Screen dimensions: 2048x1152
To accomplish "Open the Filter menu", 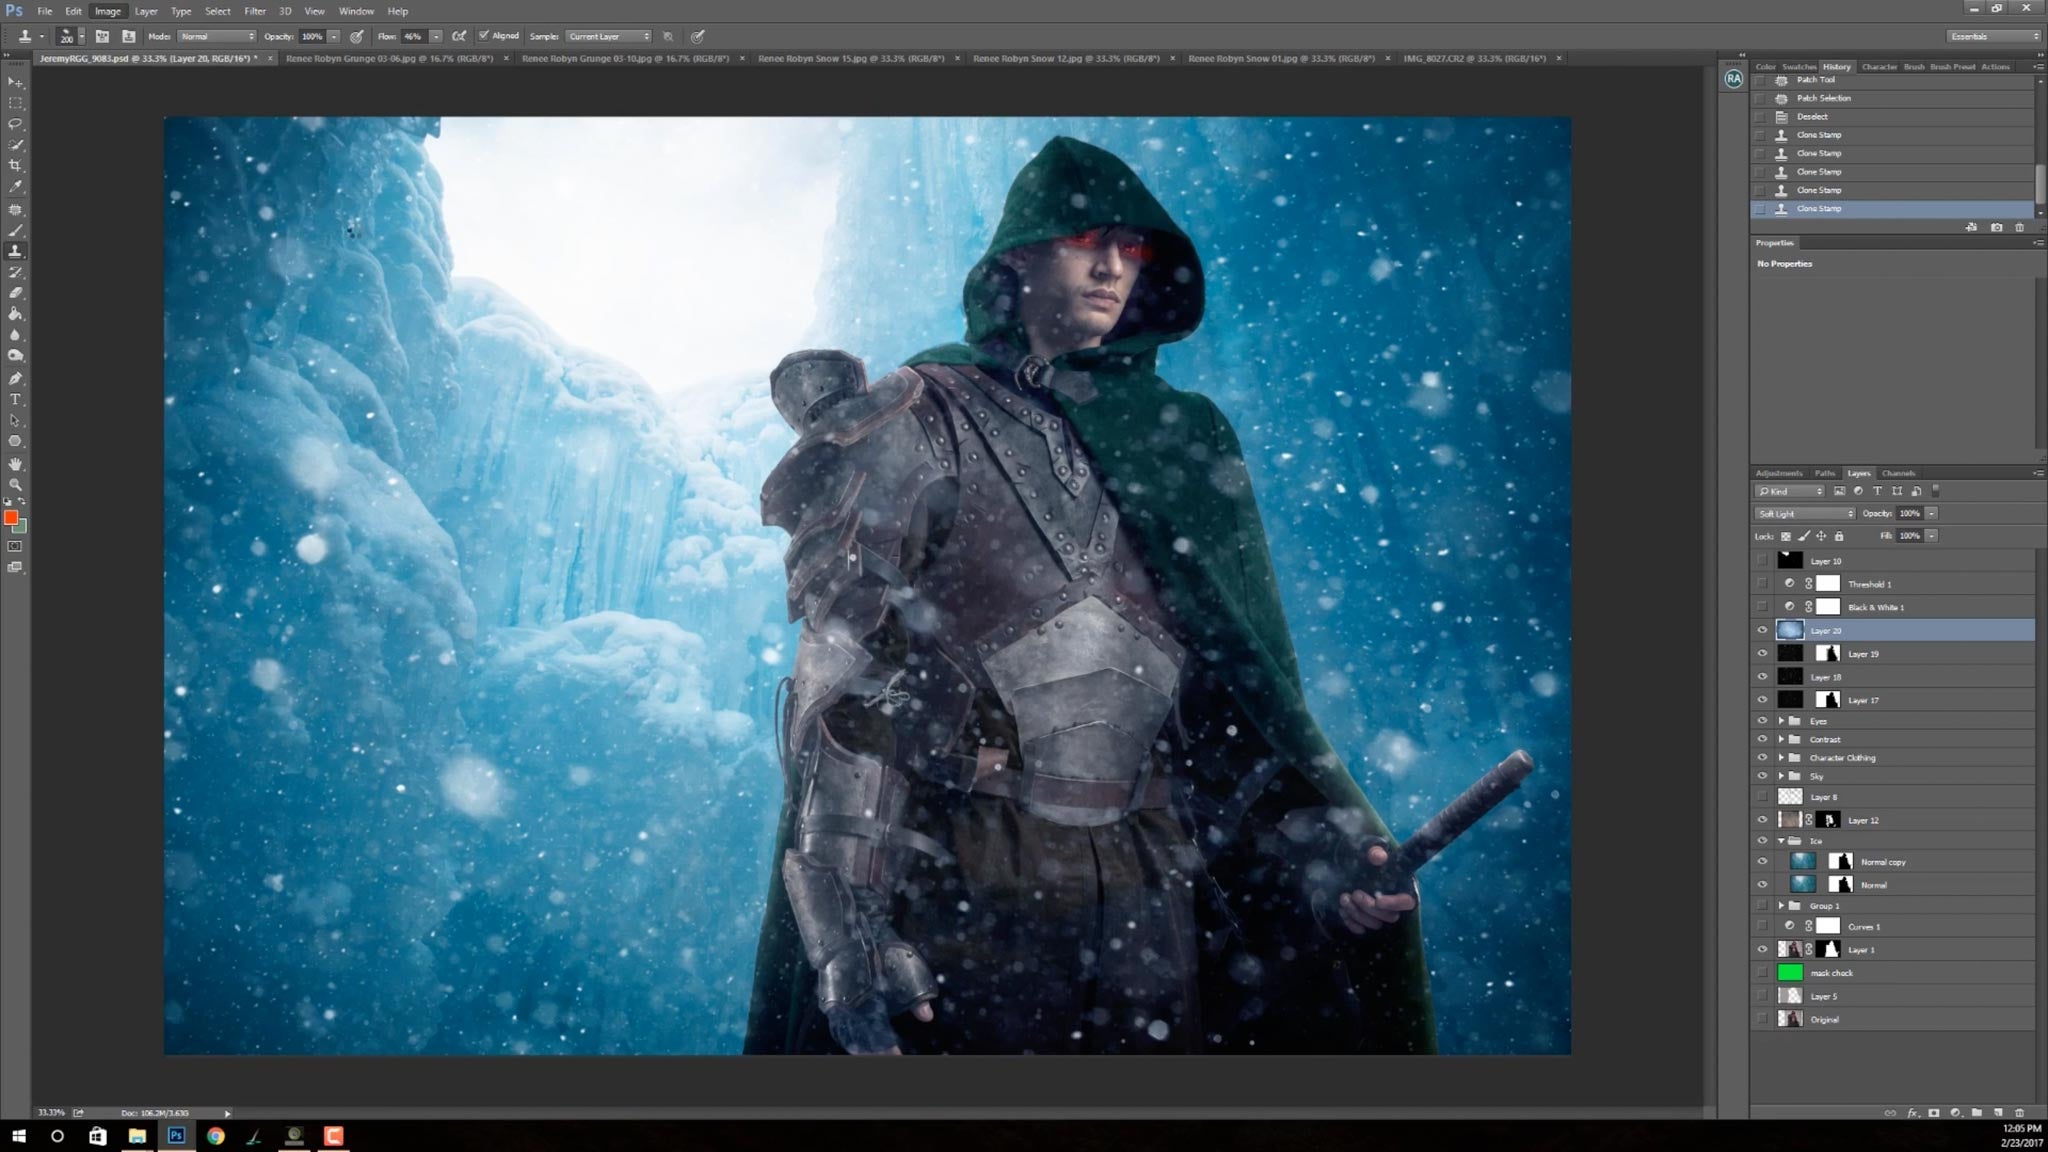I will tap(255, 11).
